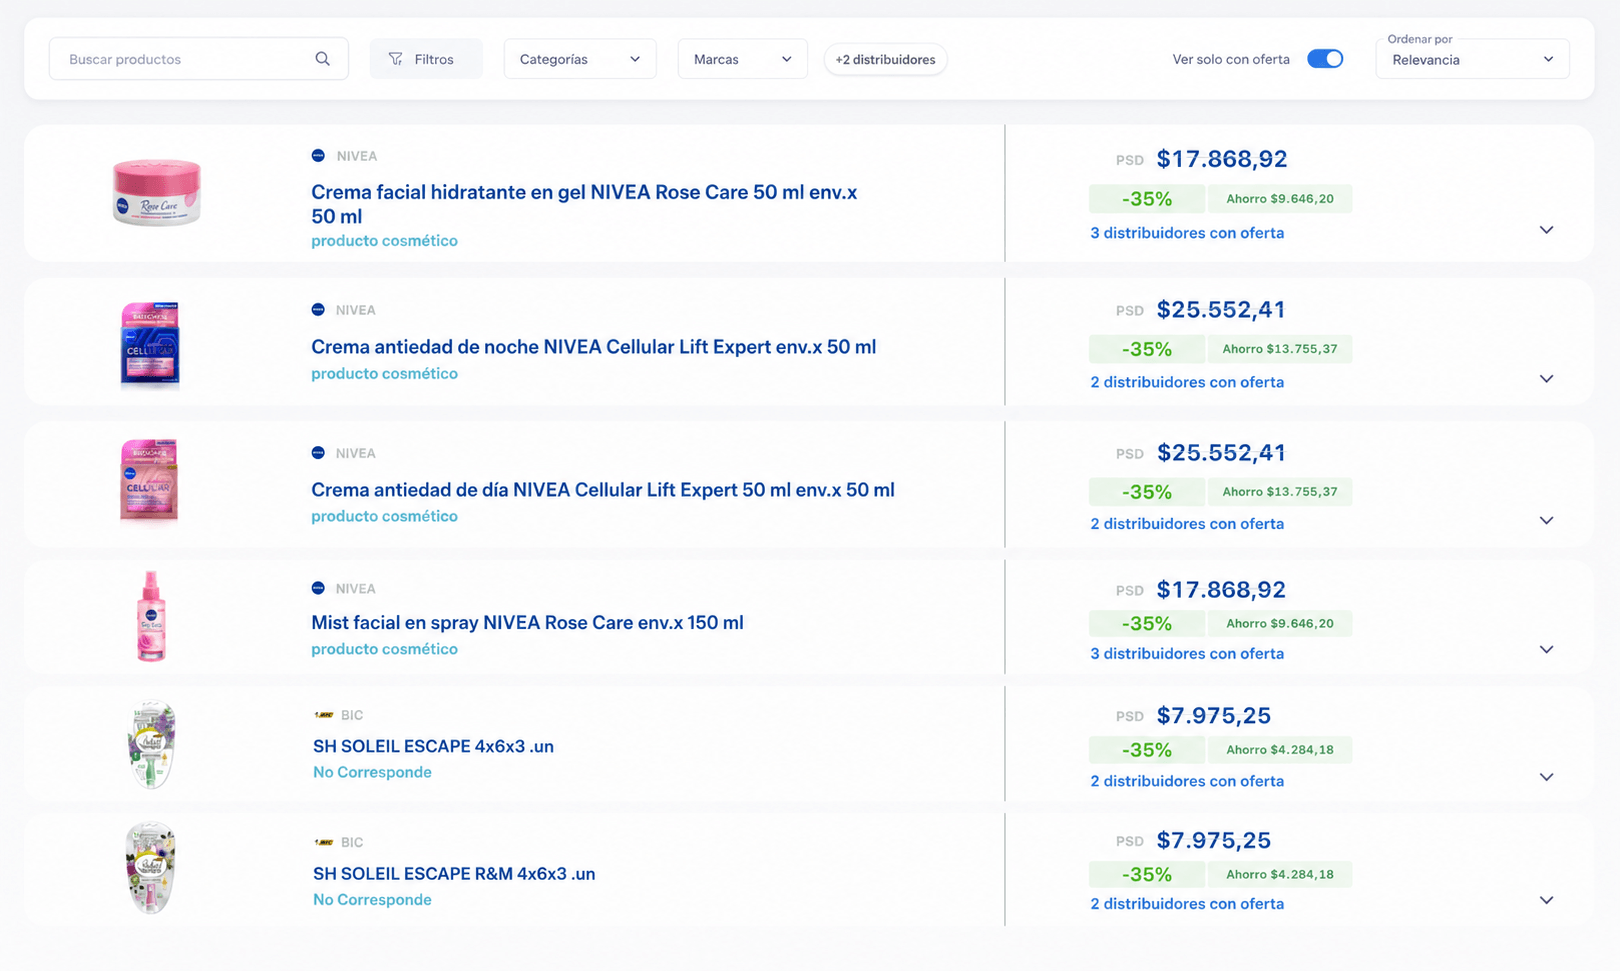Click the funnel icon in Filtros
The height and width of the screenshot is (971, 1620).
396,59
